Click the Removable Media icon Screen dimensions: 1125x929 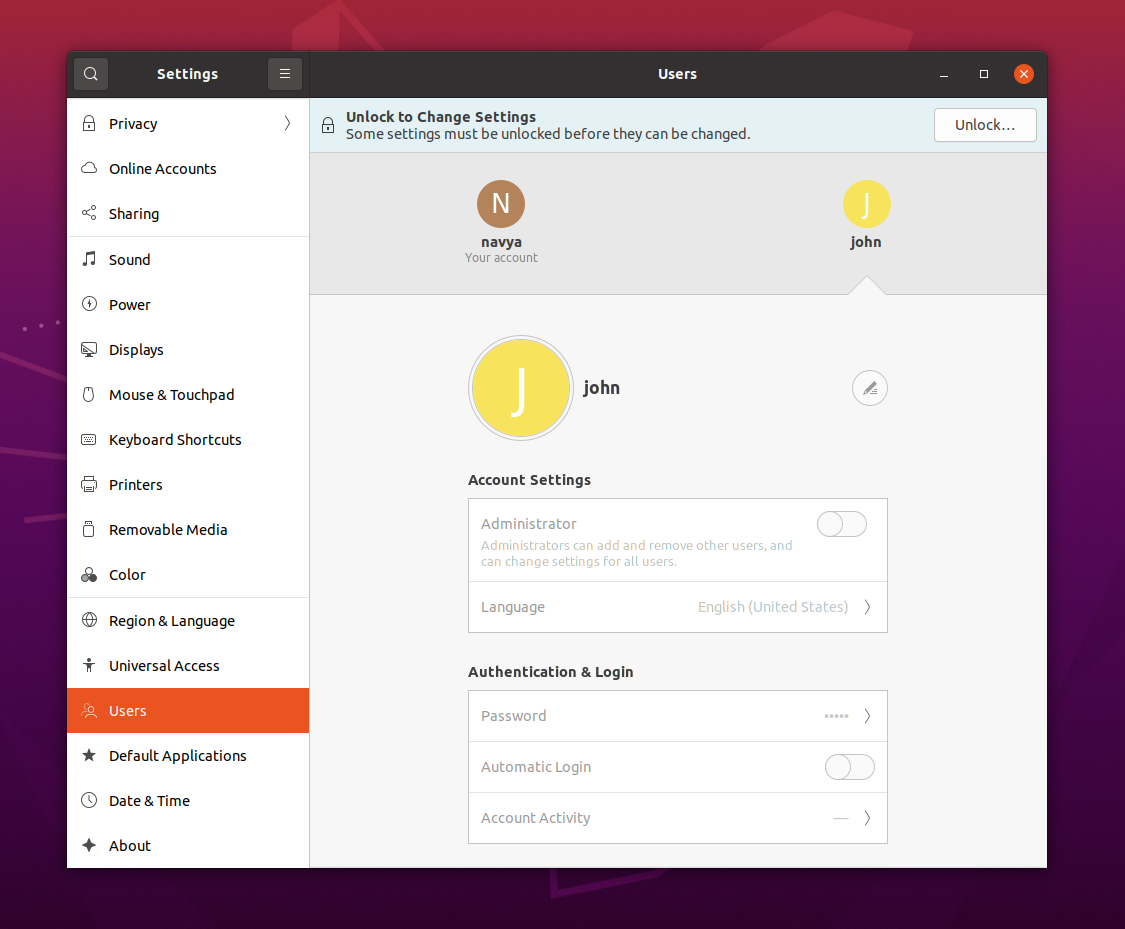click(89, 529)
